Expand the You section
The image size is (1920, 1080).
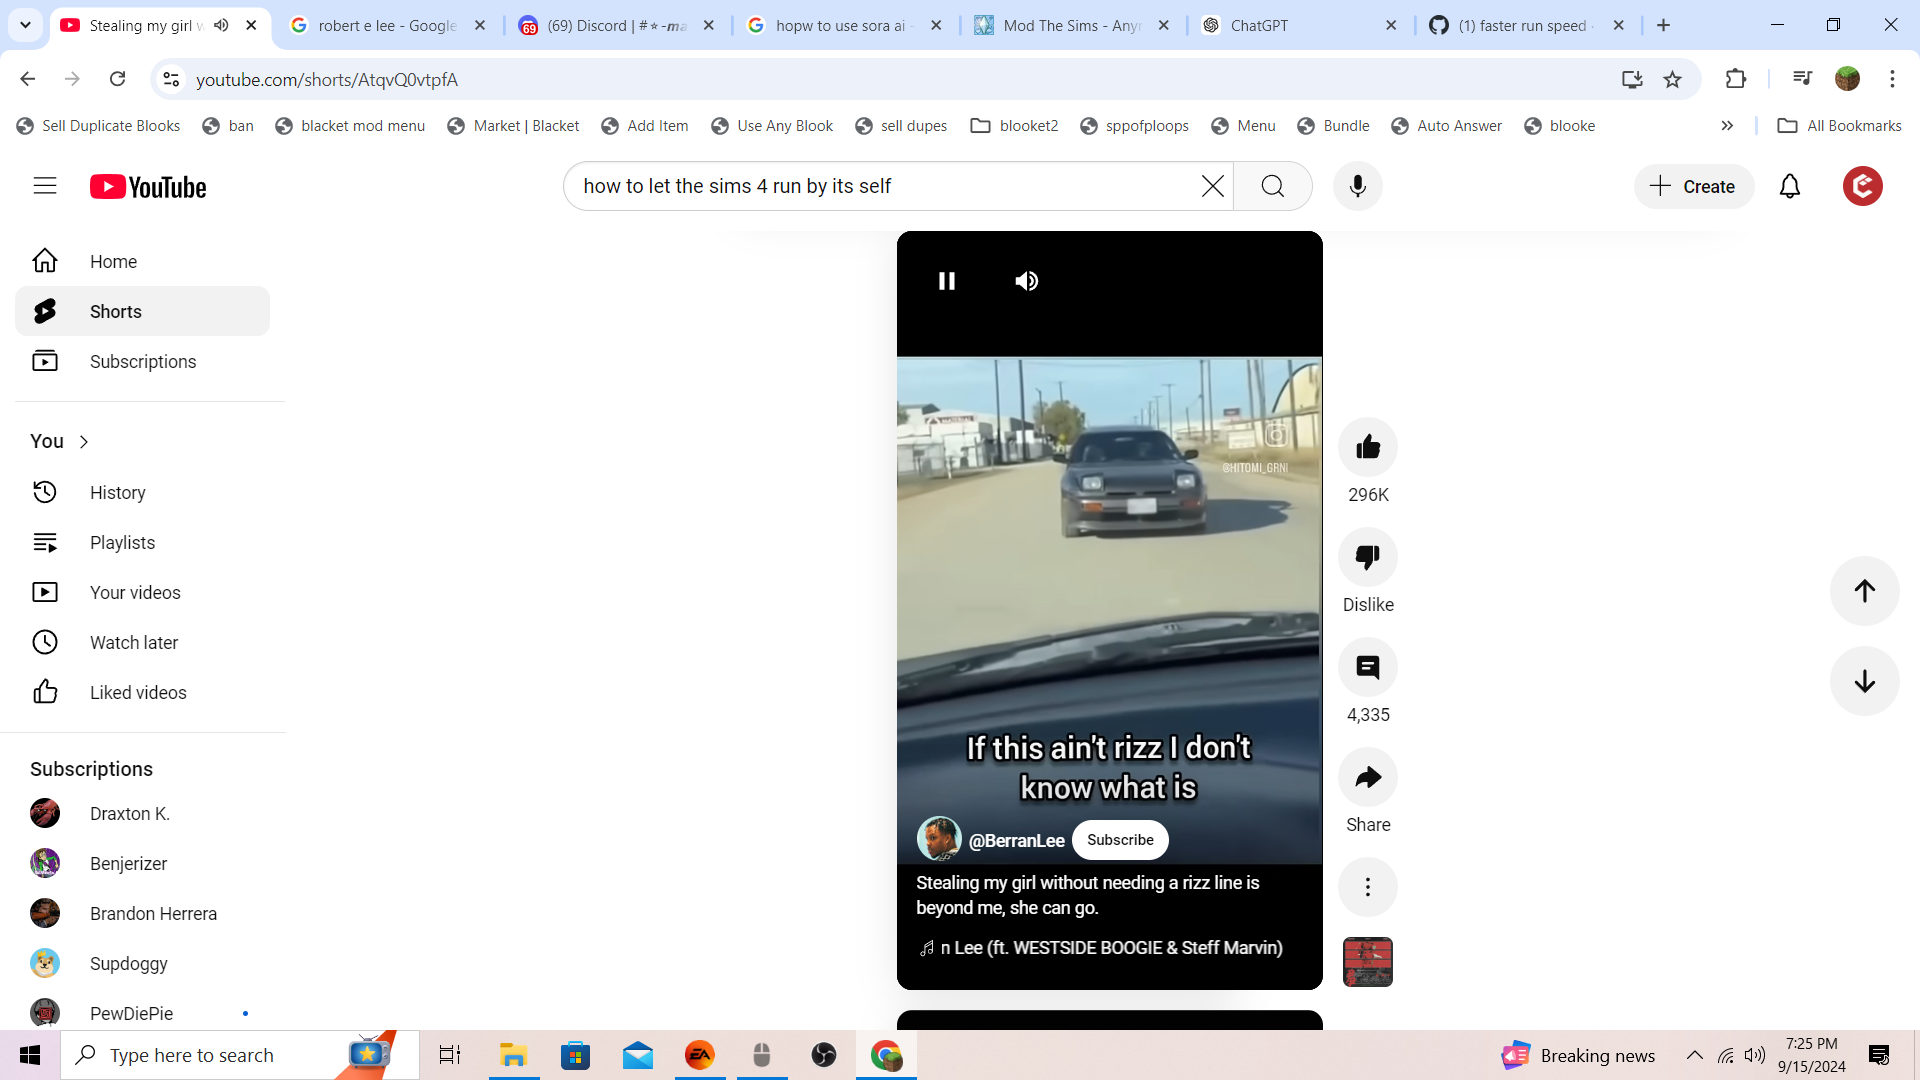pyautogui.click(x=60, y=441)
